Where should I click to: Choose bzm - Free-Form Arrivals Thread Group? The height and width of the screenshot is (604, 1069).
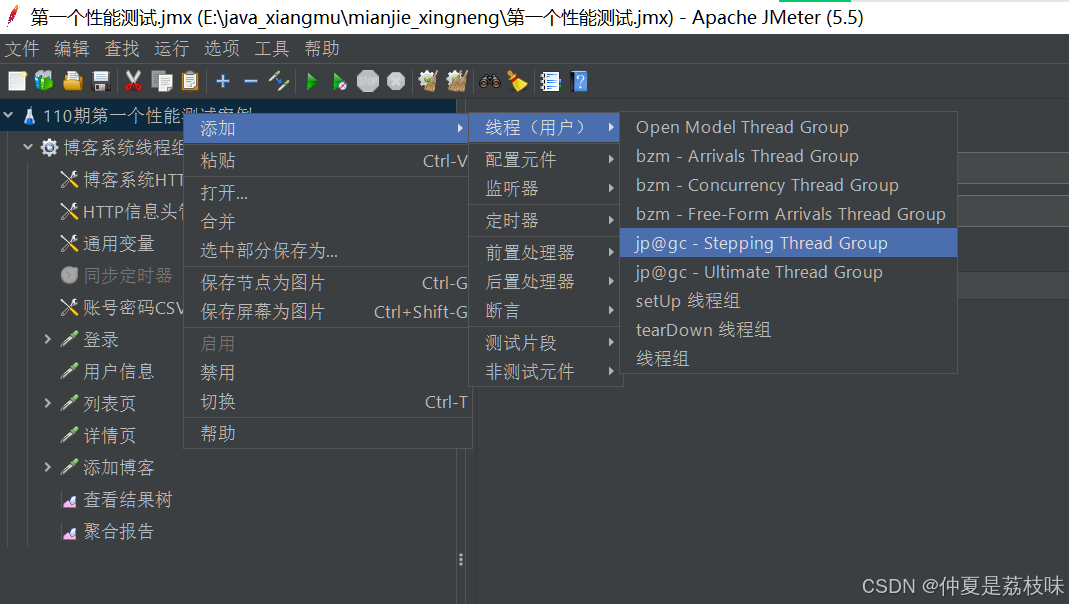[789, 214]
